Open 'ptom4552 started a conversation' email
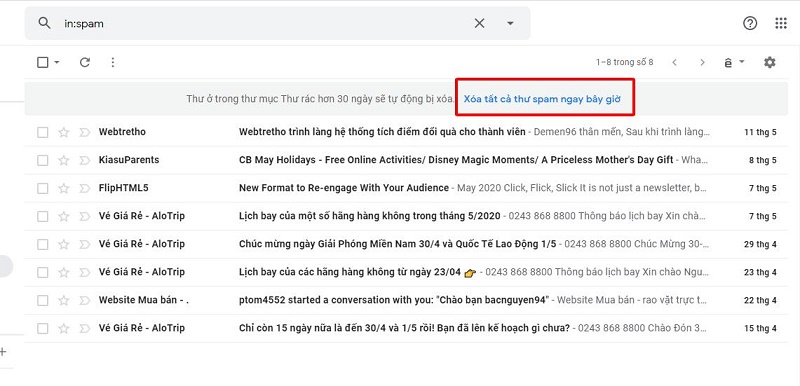This screenshot has height=386, width=800. point(406,301)
